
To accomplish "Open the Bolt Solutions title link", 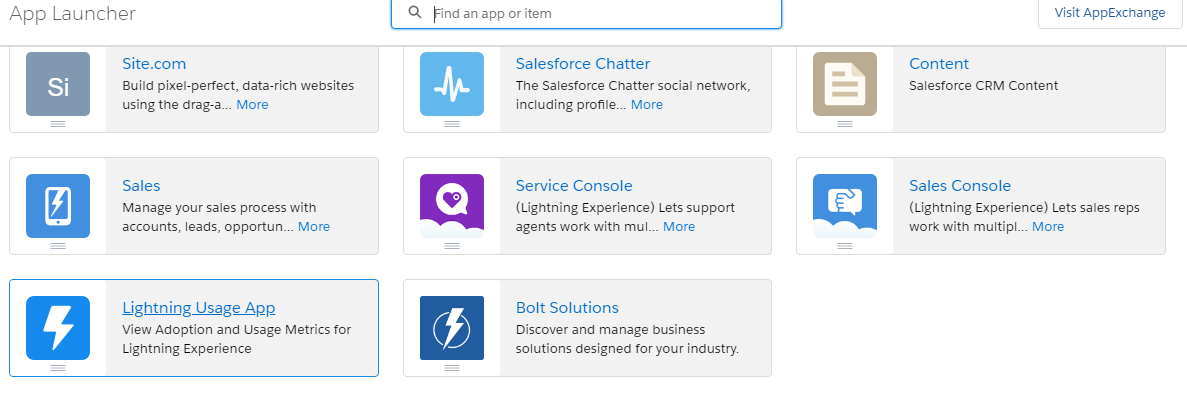I will click(x=567, y=308).
